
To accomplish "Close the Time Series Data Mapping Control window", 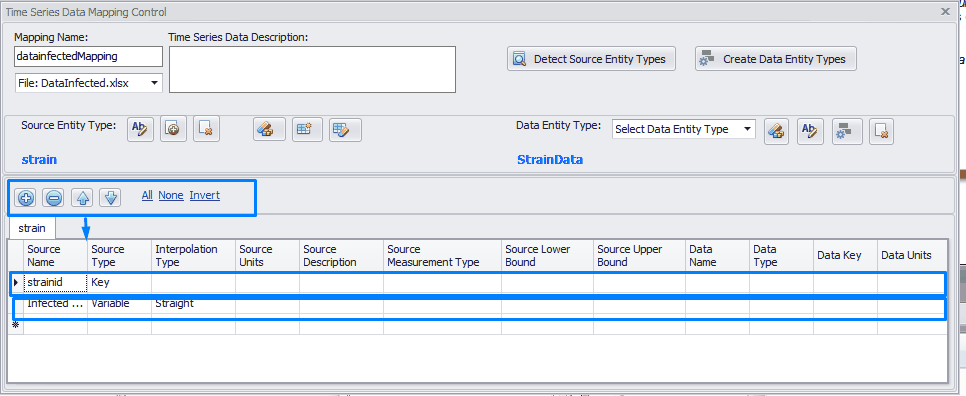I will click(x=945, y=12).
